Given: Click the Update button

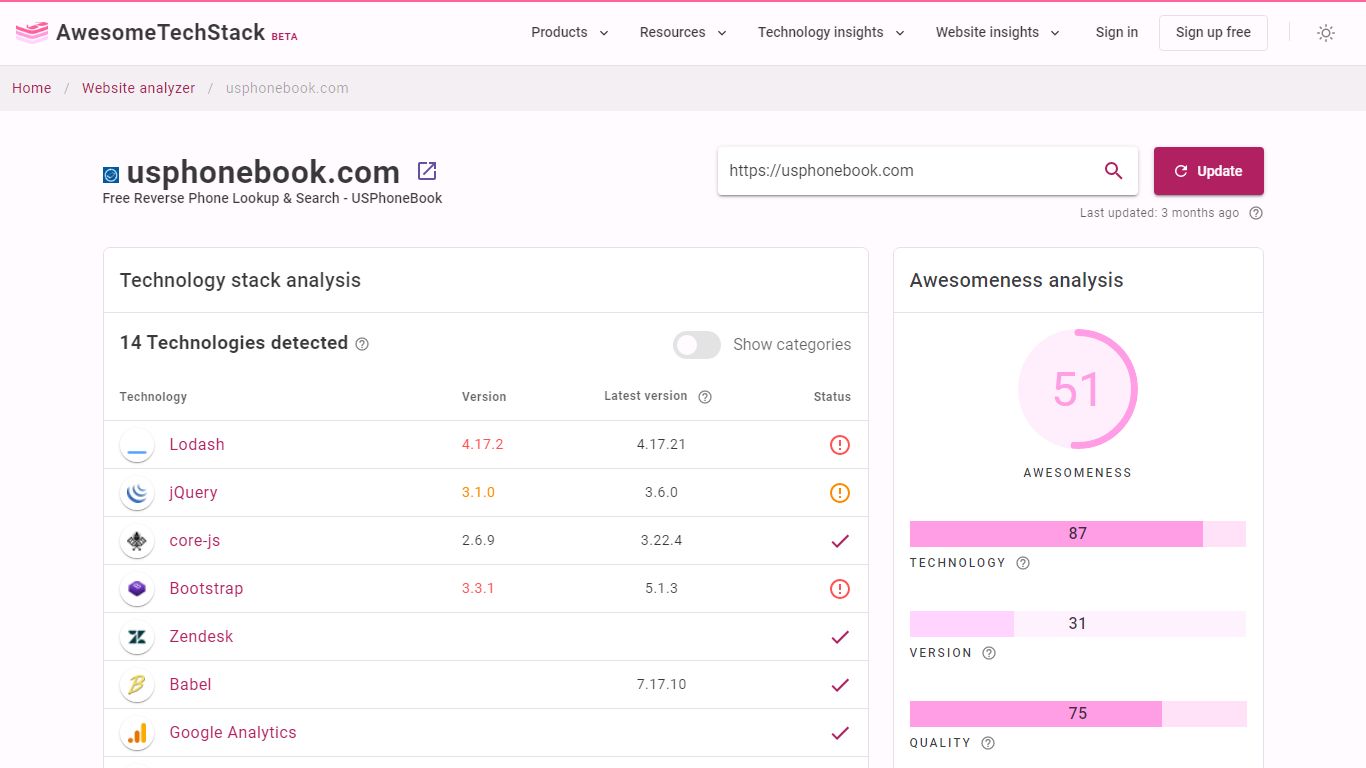Looking at the screenshot, I should click(x=1209, y=171).
